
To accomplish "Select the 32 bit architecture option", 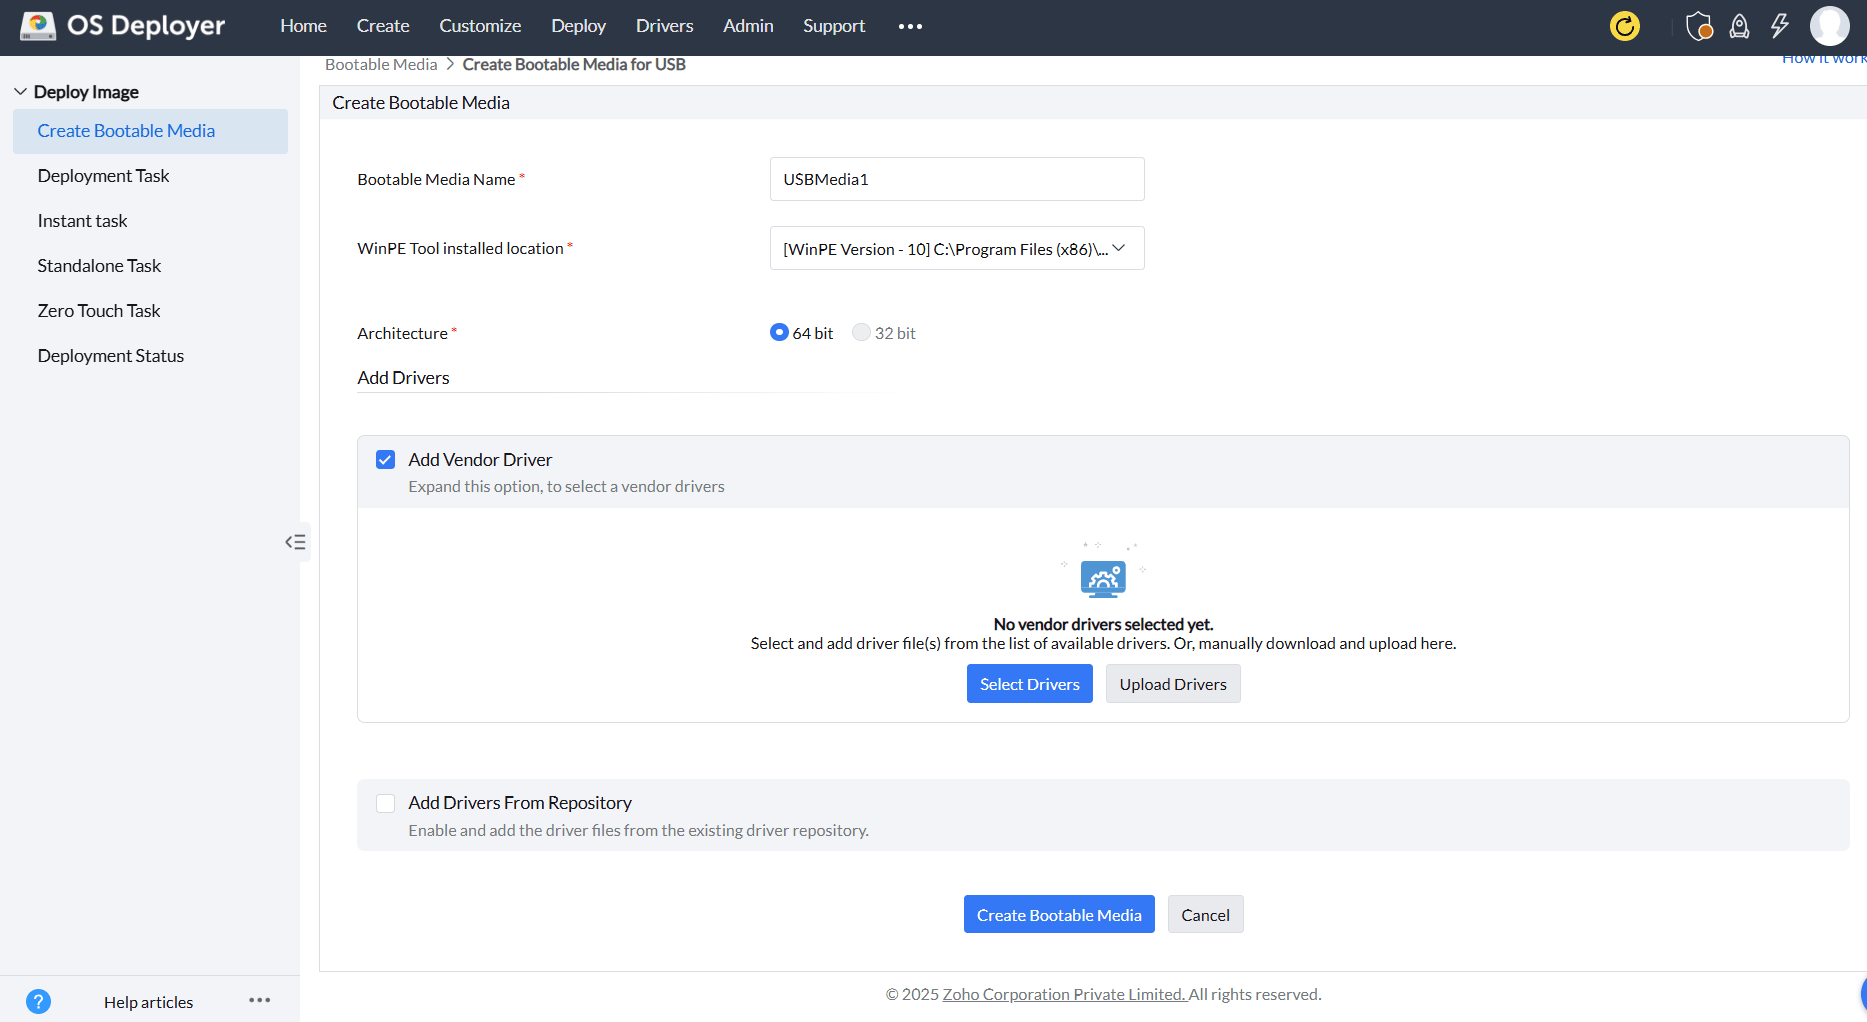I will [x=861, y=332].
